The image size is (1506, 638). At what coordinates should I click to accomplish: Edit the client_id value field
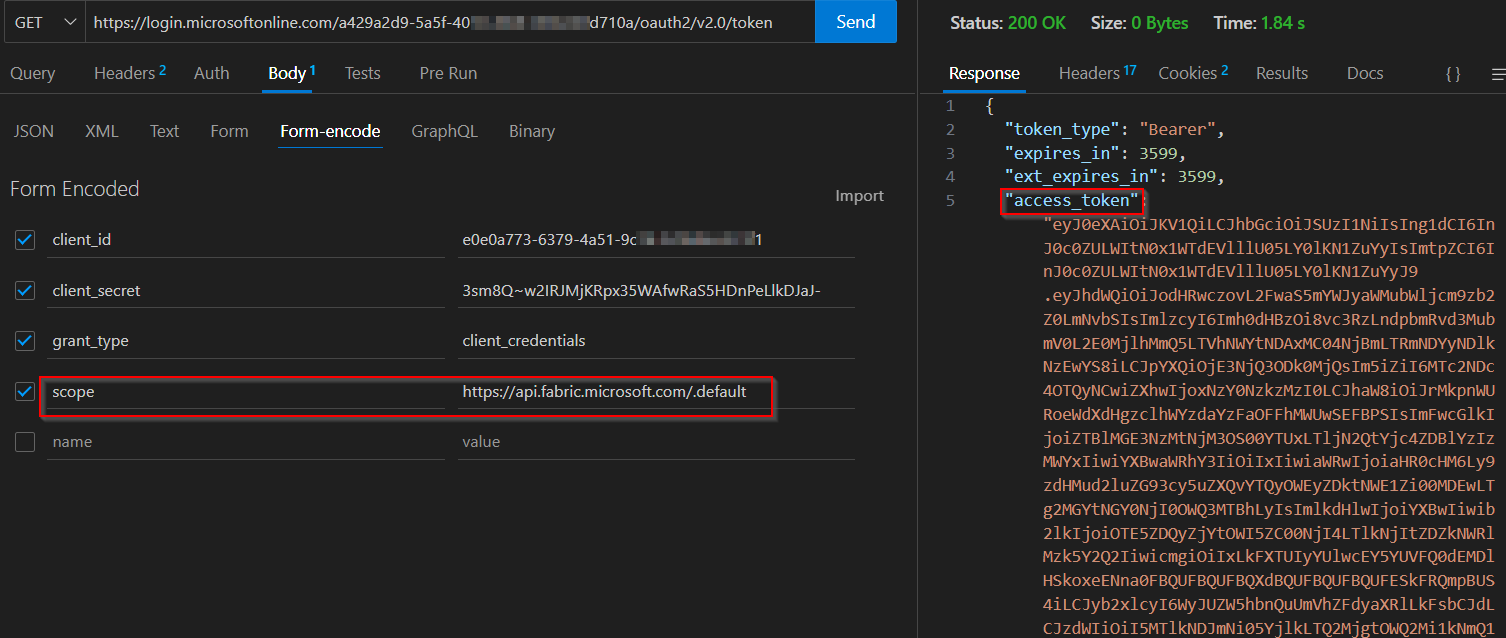click(656, 240)
